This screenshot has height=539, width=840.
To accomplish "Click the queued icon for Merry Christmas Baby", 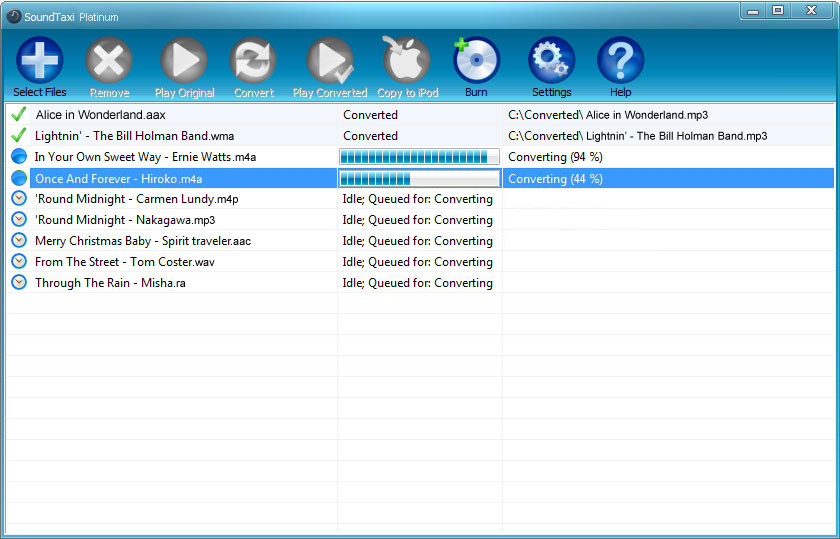I will point(19,240).
